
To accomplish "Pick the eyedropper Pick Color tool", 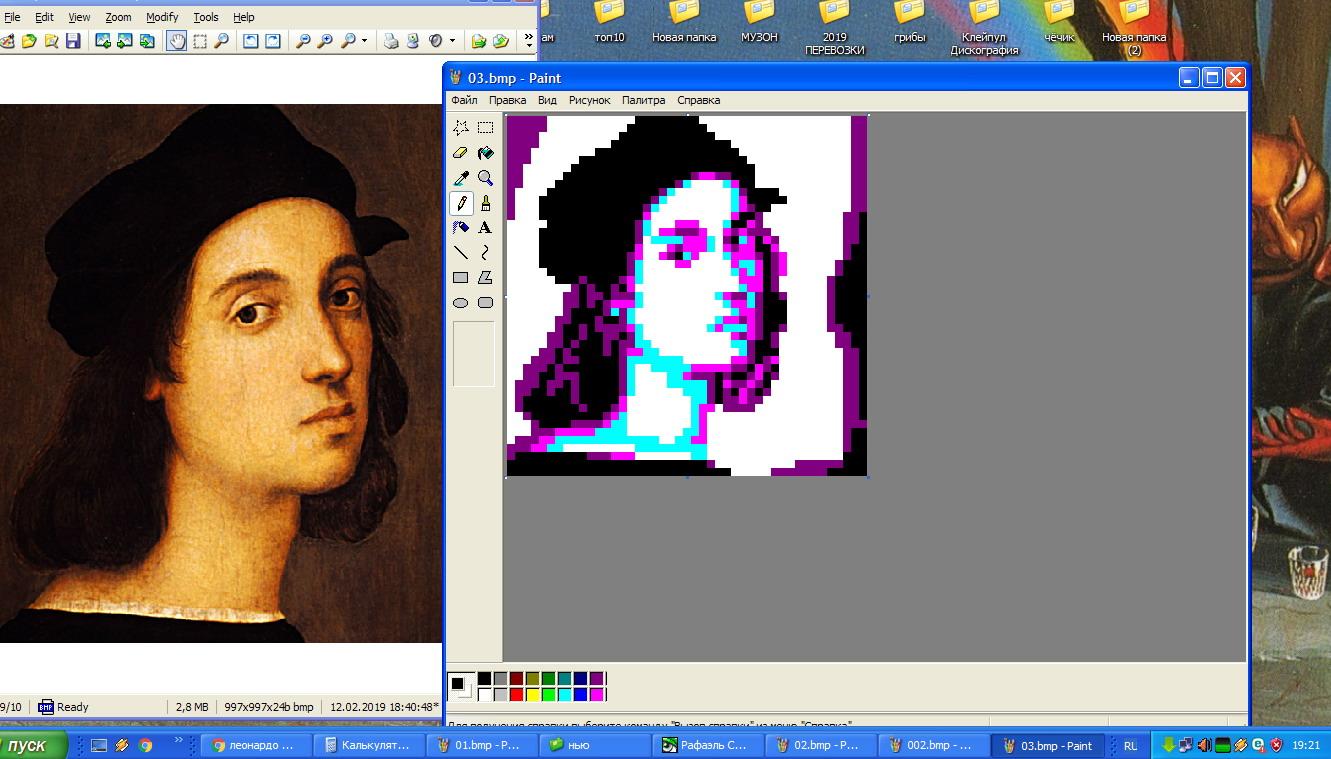I will (460, 178).
